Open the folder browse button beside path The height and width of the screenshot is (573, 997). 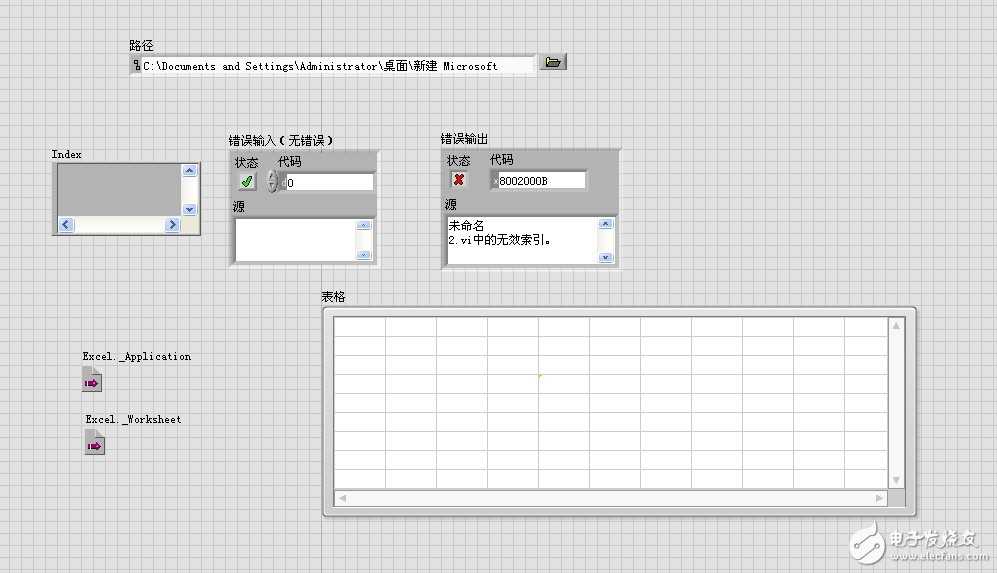[x=553, y=62]
